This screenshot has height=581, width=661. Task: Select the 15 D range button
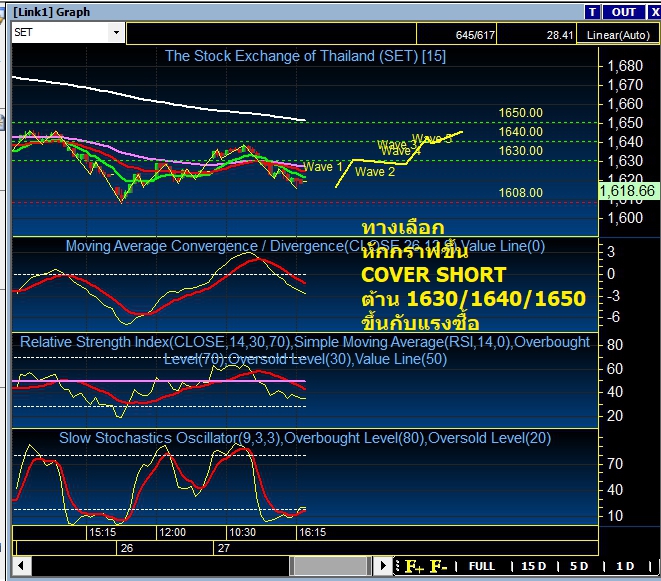(533, 566)
